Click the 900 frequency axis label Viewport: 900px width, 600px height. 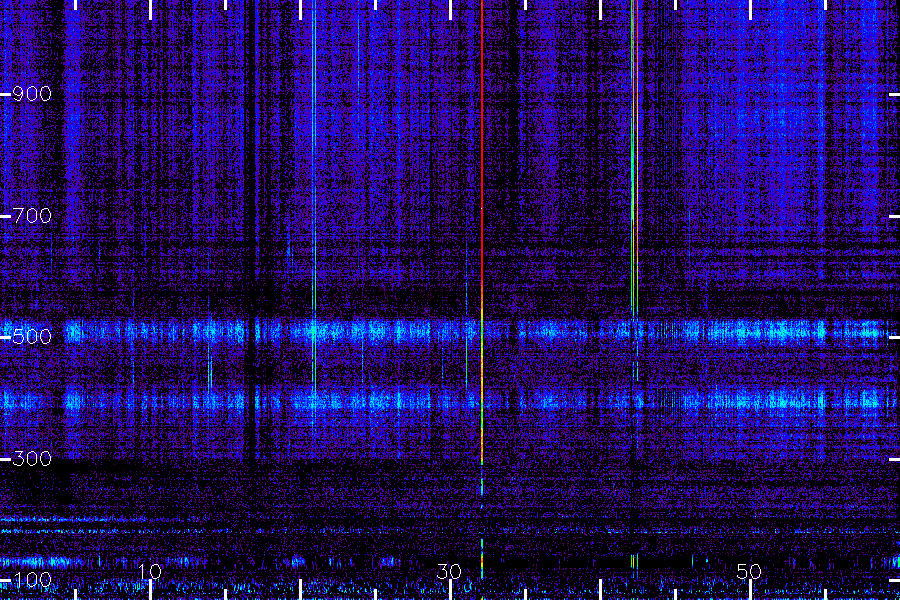click(x=32, y=94)
